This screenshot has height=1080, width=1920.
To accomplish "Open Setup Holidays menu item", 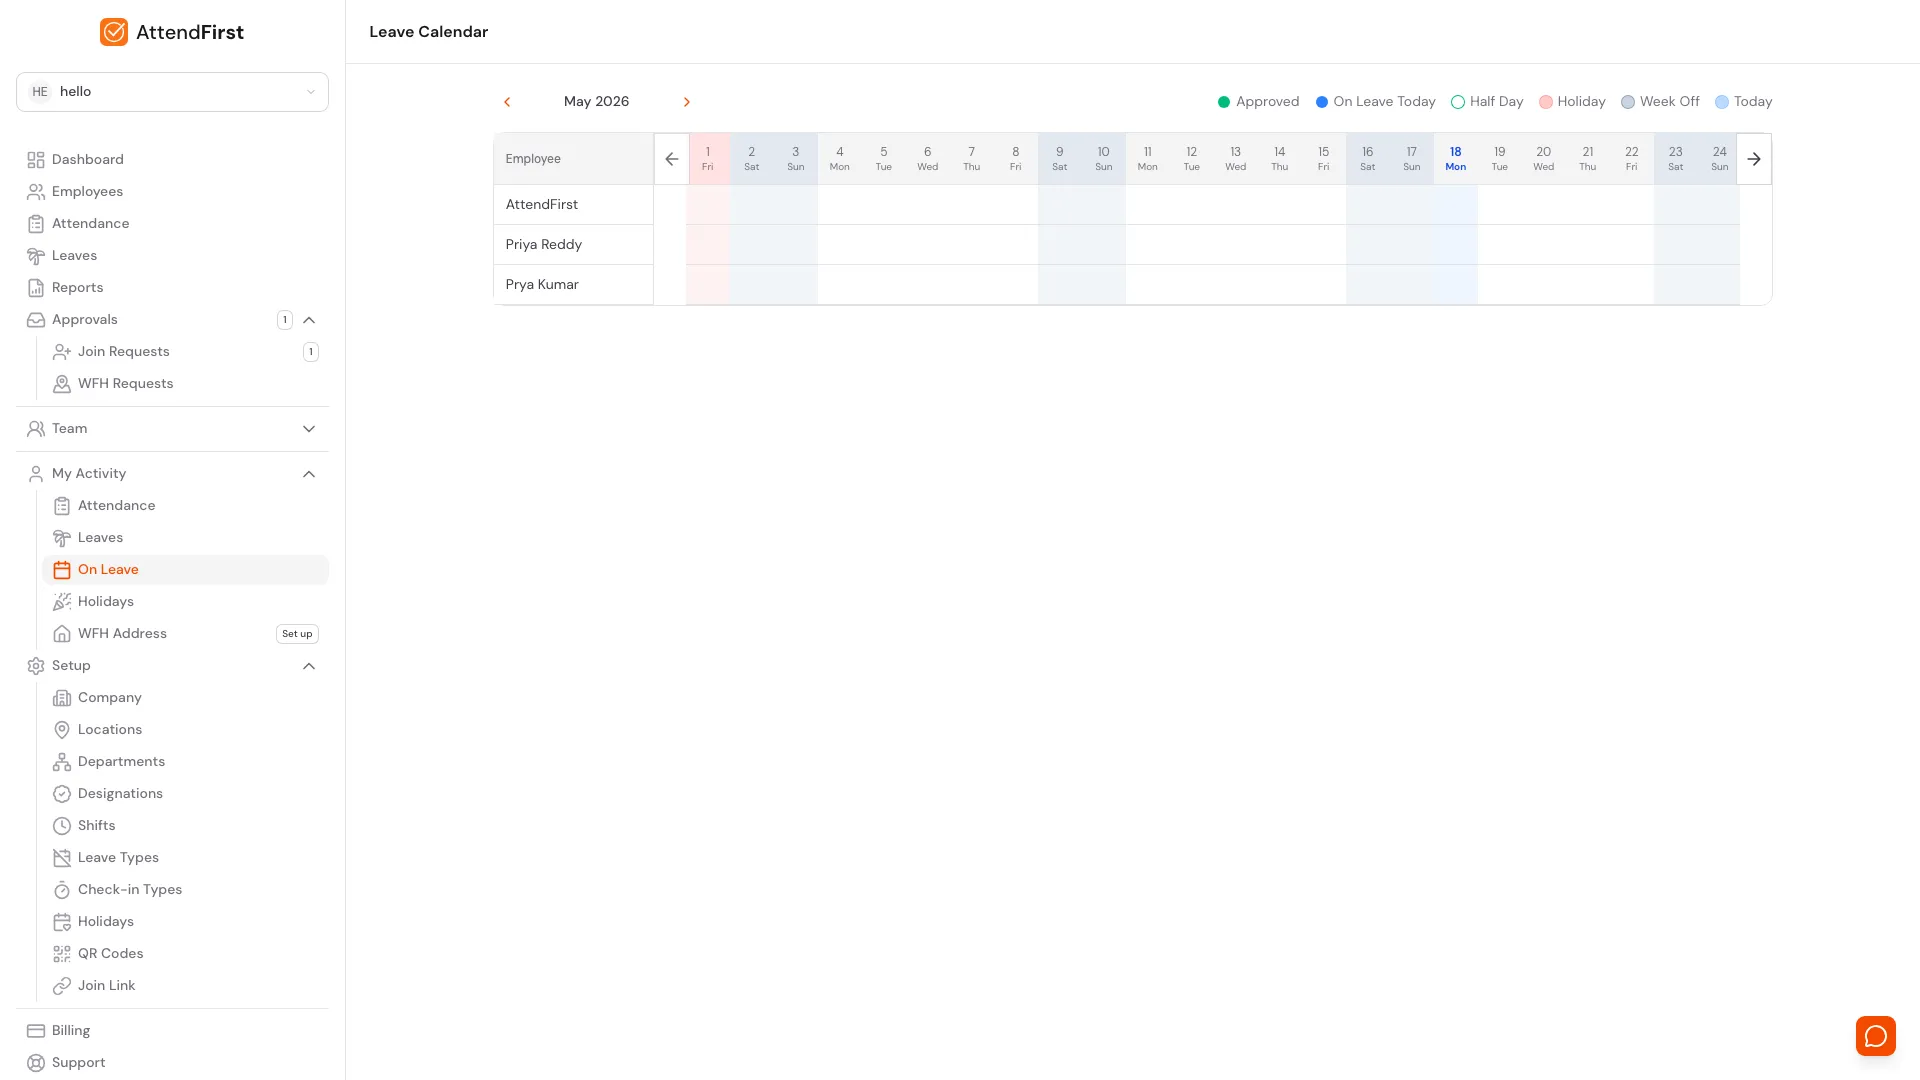I will tap(185, 922).
